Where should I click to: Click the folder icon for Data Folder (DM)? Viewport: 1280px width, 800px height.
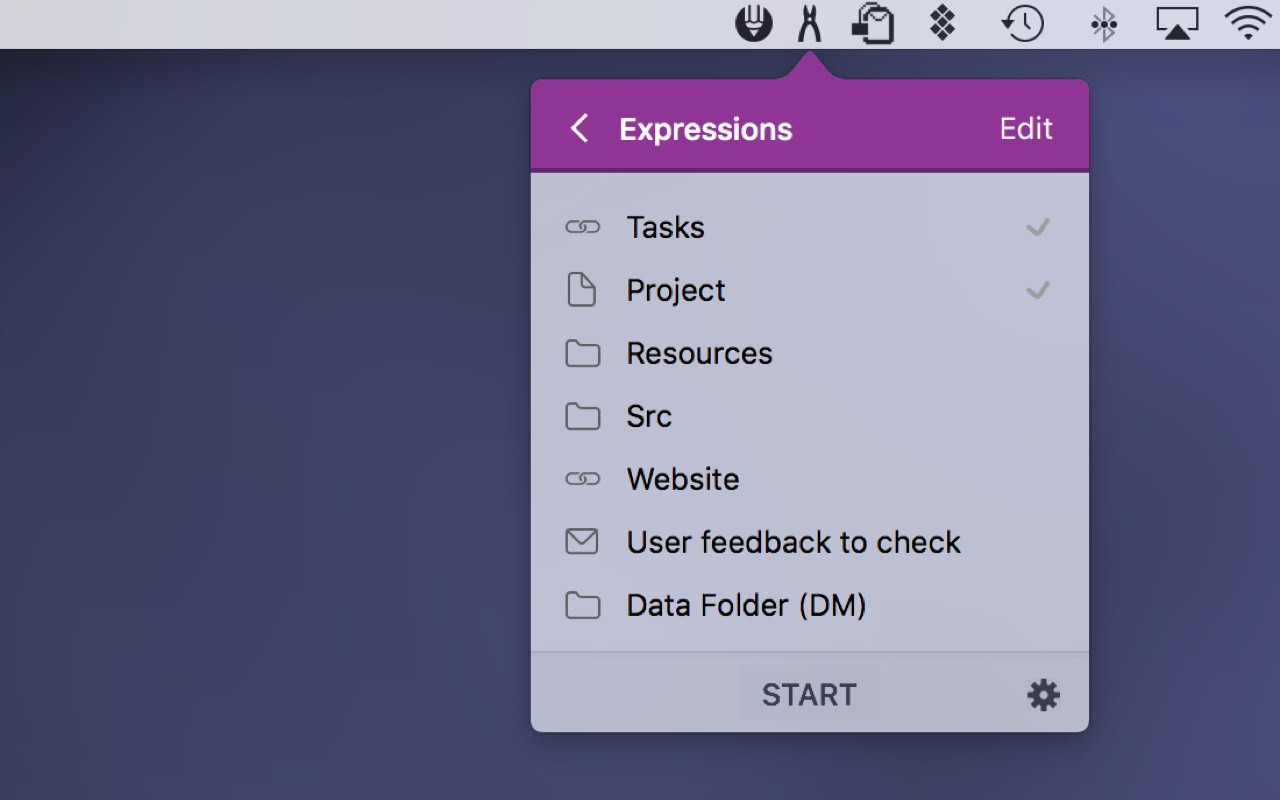(582, 605)
